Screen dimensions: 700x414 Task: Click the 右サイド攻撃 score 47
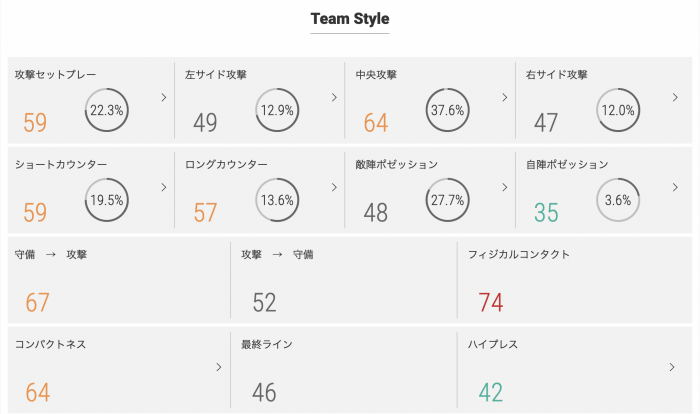point(546,123)
